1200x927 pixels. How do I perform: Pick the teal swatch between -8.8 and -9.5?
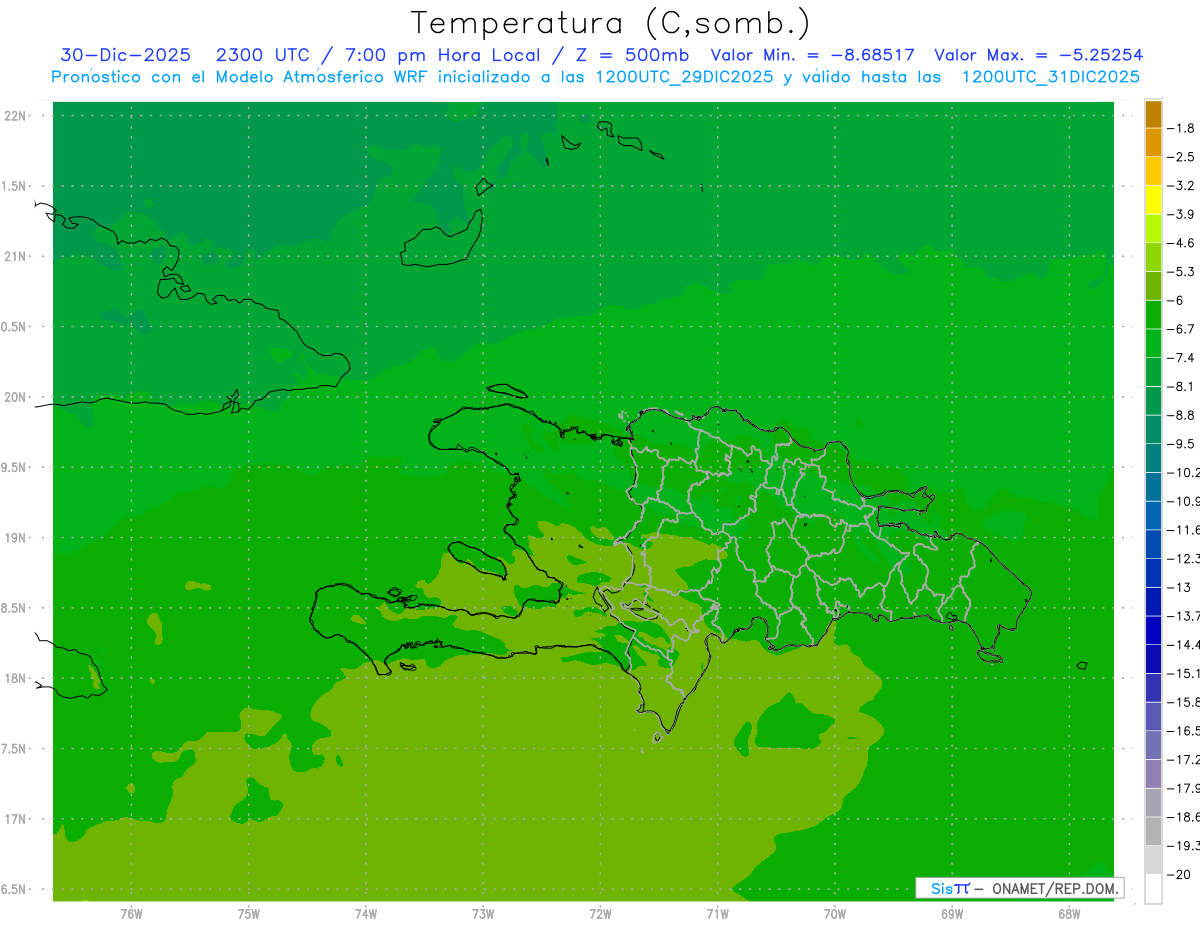(x=1153, y=429)
